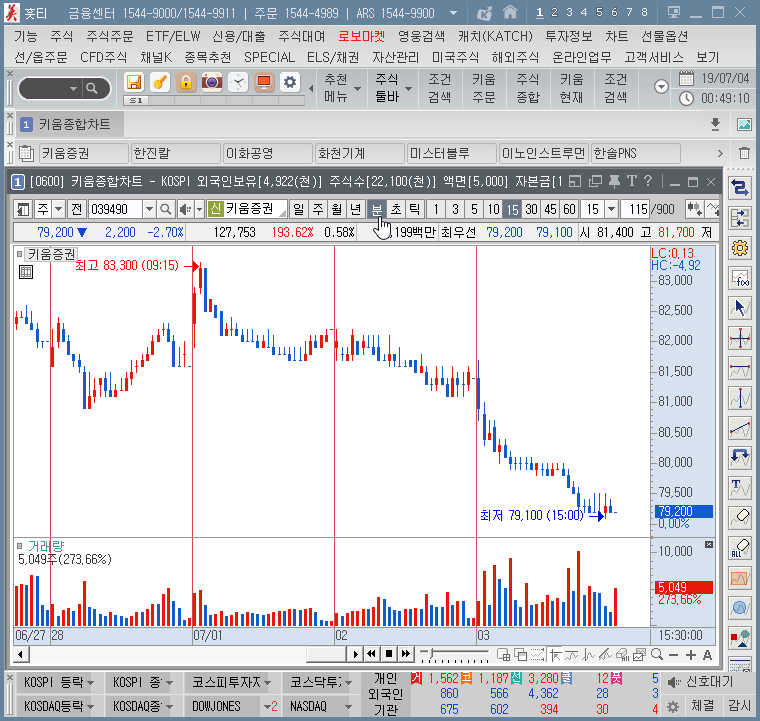Open the NASDAQ ticker dropdown
Viewport: 760px width, 721px height.
click(348, 707)
